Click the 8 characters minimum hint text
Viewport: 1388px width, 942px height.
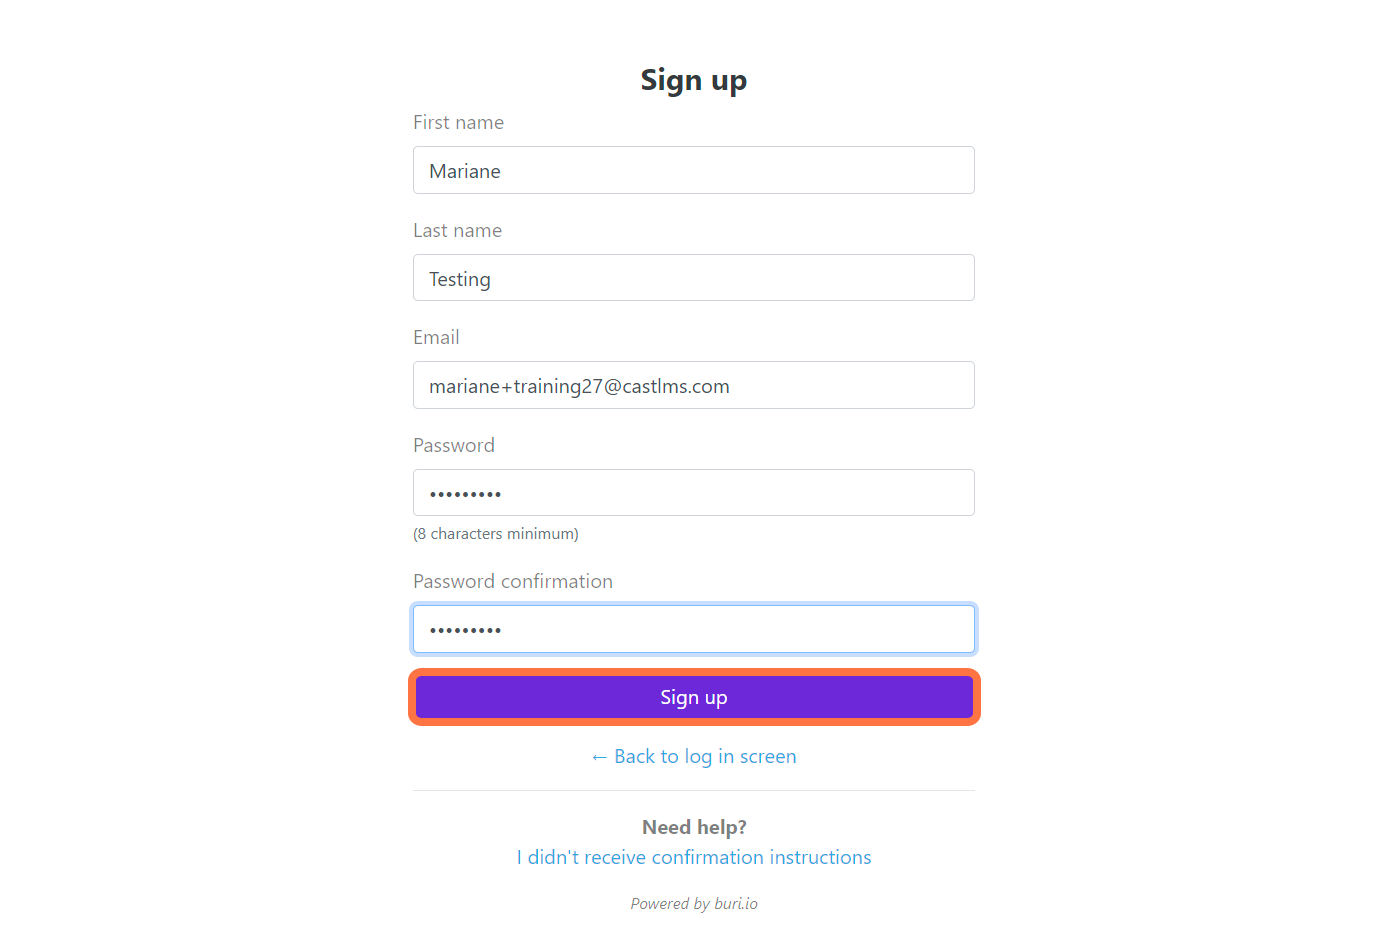point(495,534)
